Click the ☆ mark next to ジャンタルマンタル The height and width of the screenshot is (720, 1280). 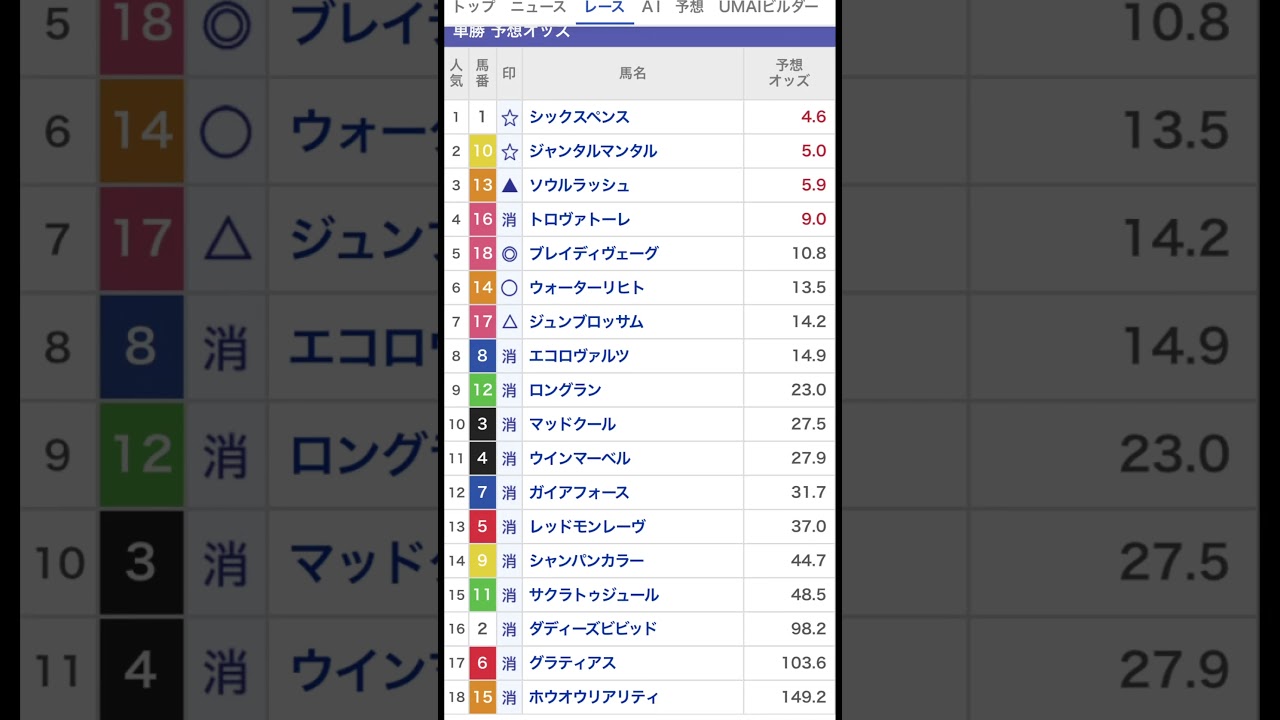[509, 151]
